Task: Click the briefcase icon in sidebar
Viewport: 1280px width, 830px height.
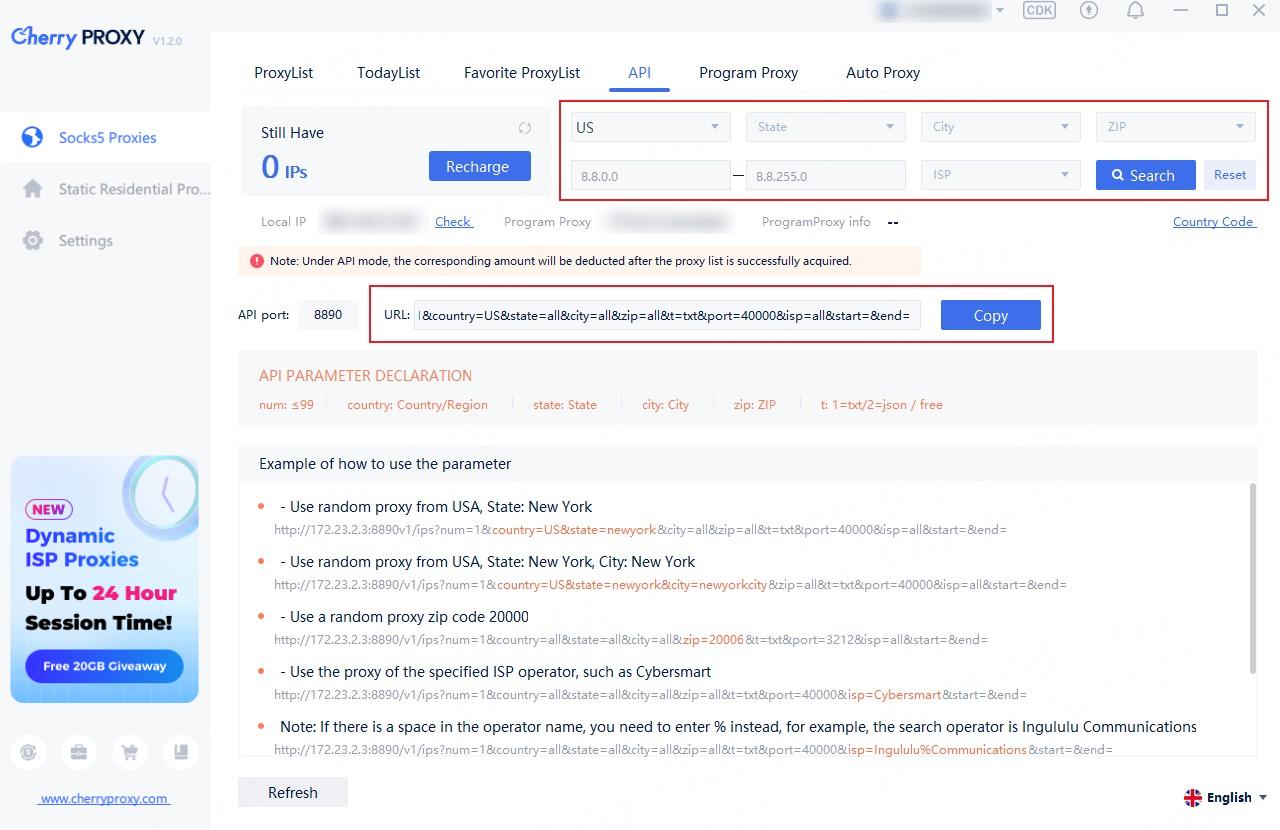Action: pos(79,752)
